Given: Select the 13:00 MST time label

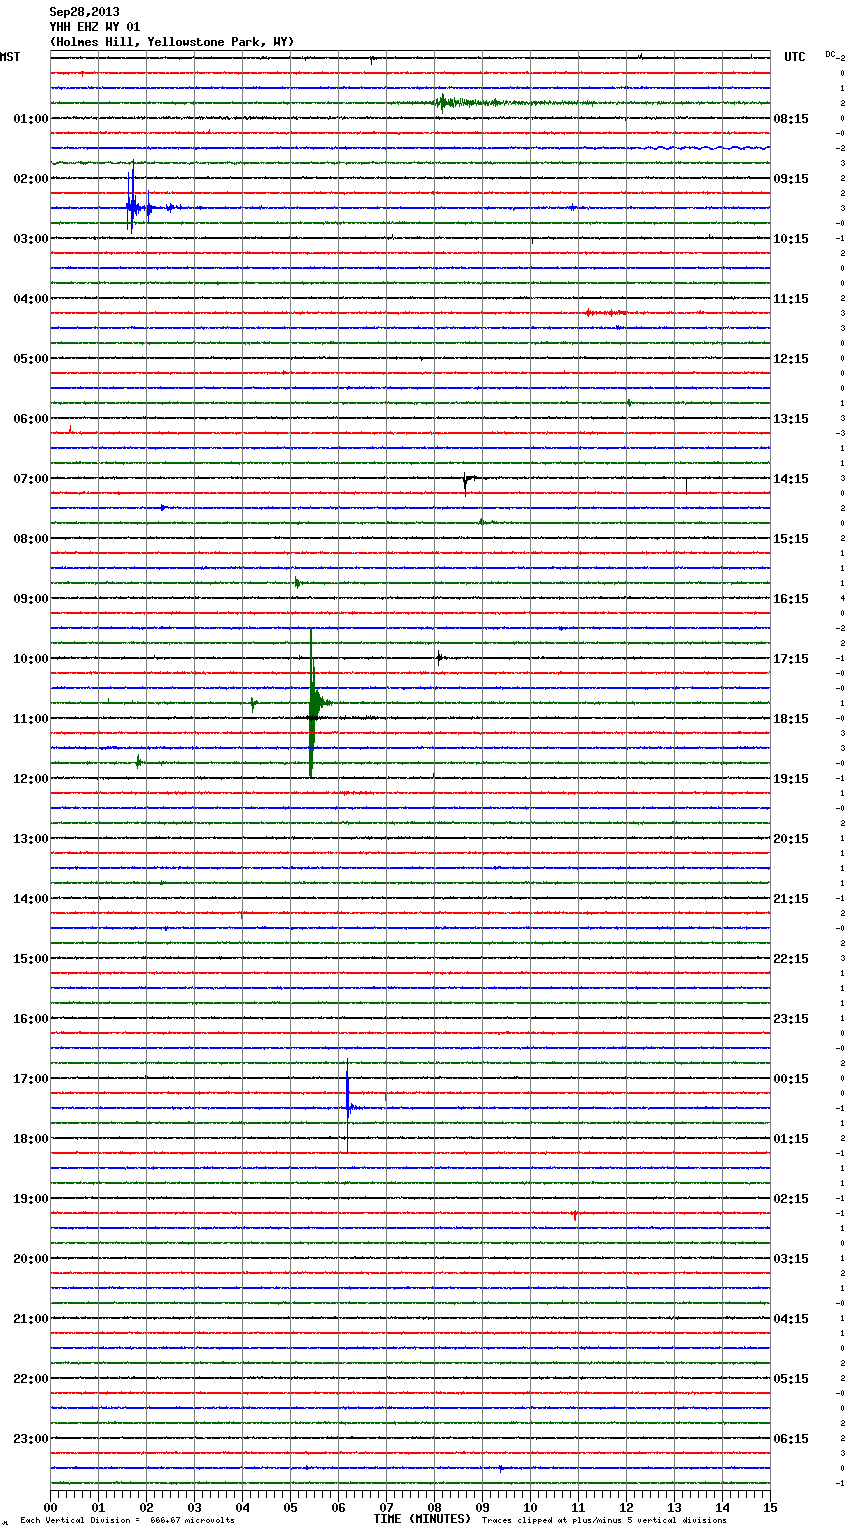Looking at the screenshot, I should pos(30,839).
